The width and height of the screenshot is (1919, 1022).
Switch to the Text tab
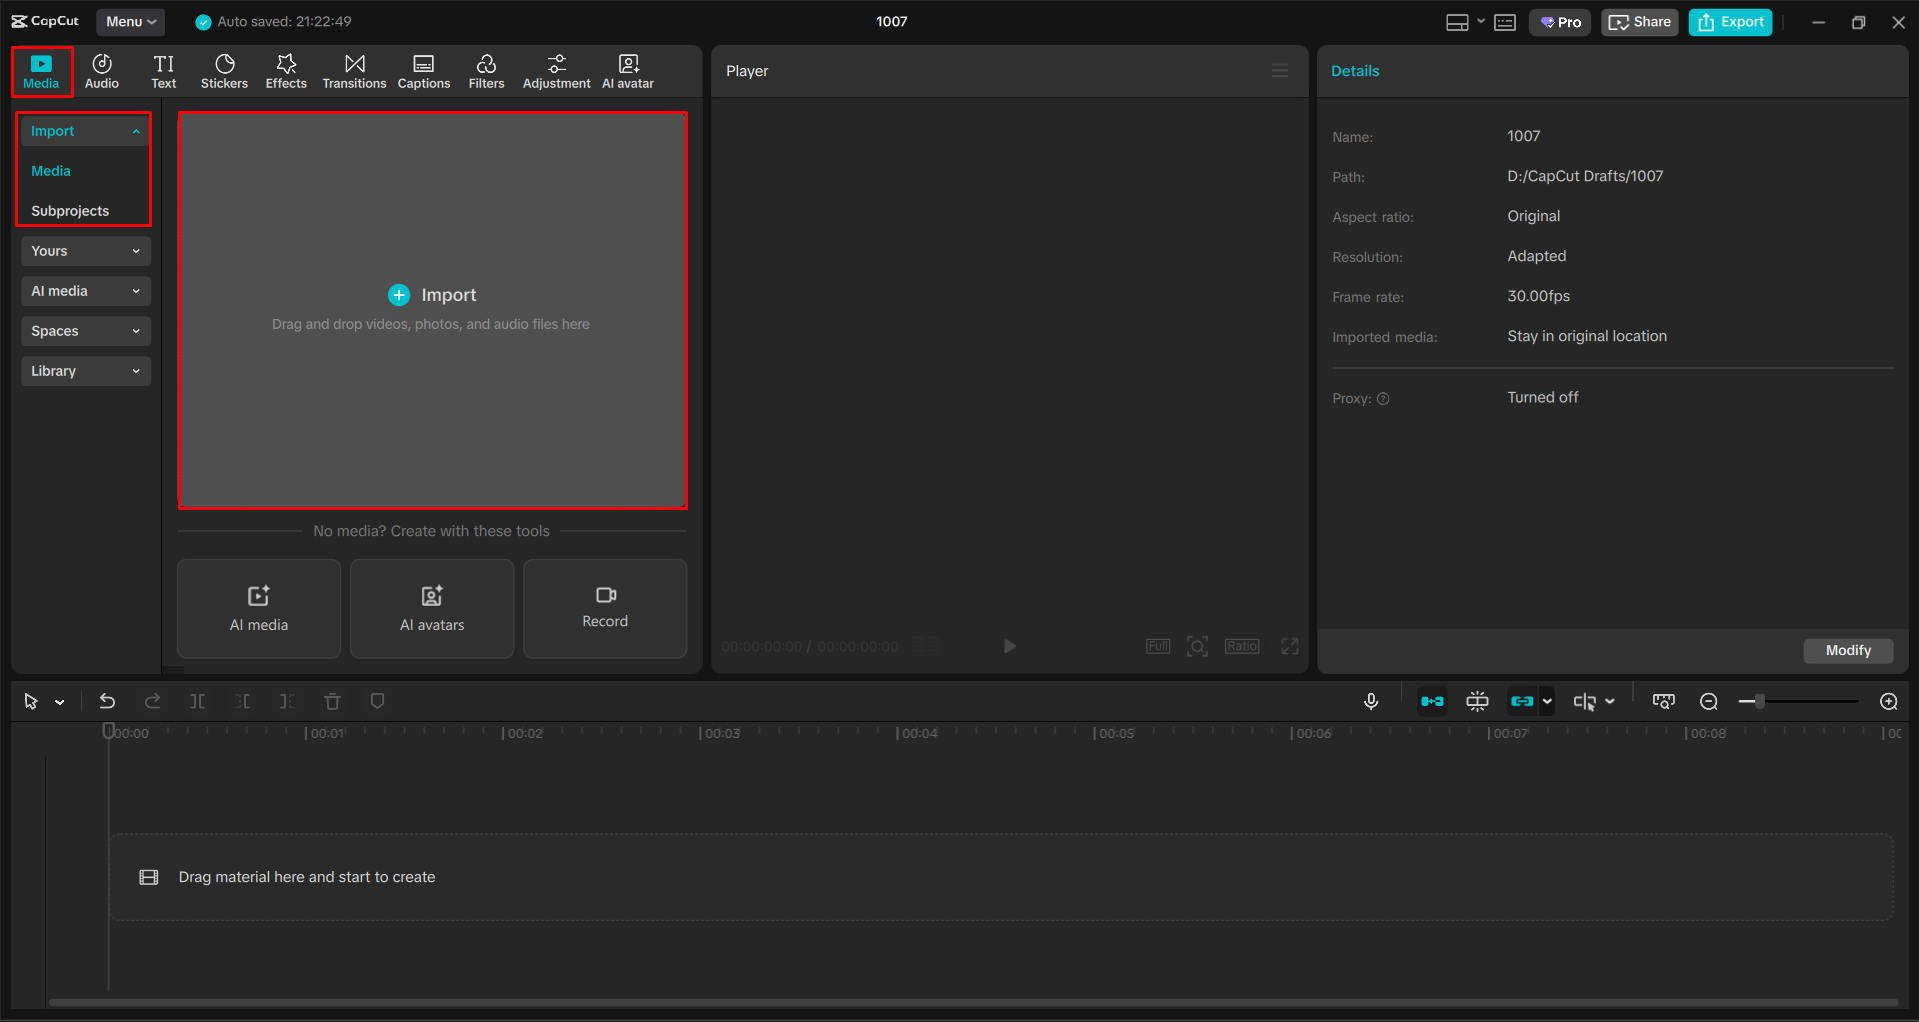pyautogui.click(x=164, y=72)
